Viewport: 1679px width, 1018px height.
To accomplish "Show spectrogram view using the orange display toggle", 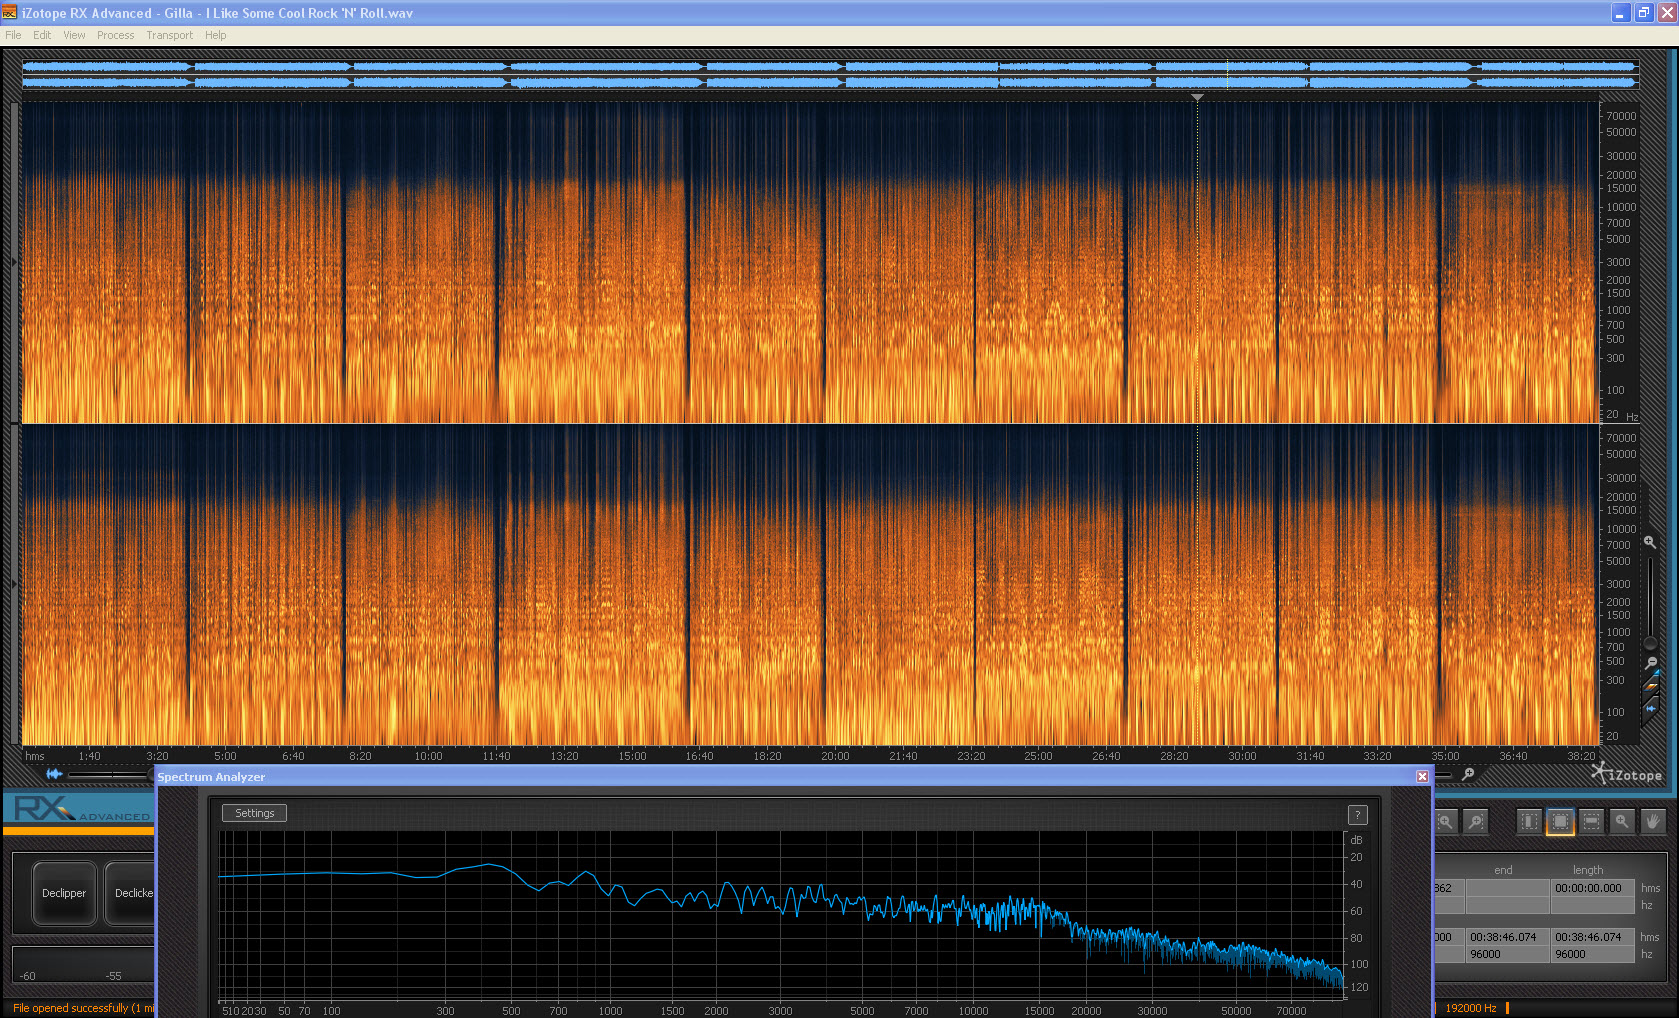I will 1651,688.
